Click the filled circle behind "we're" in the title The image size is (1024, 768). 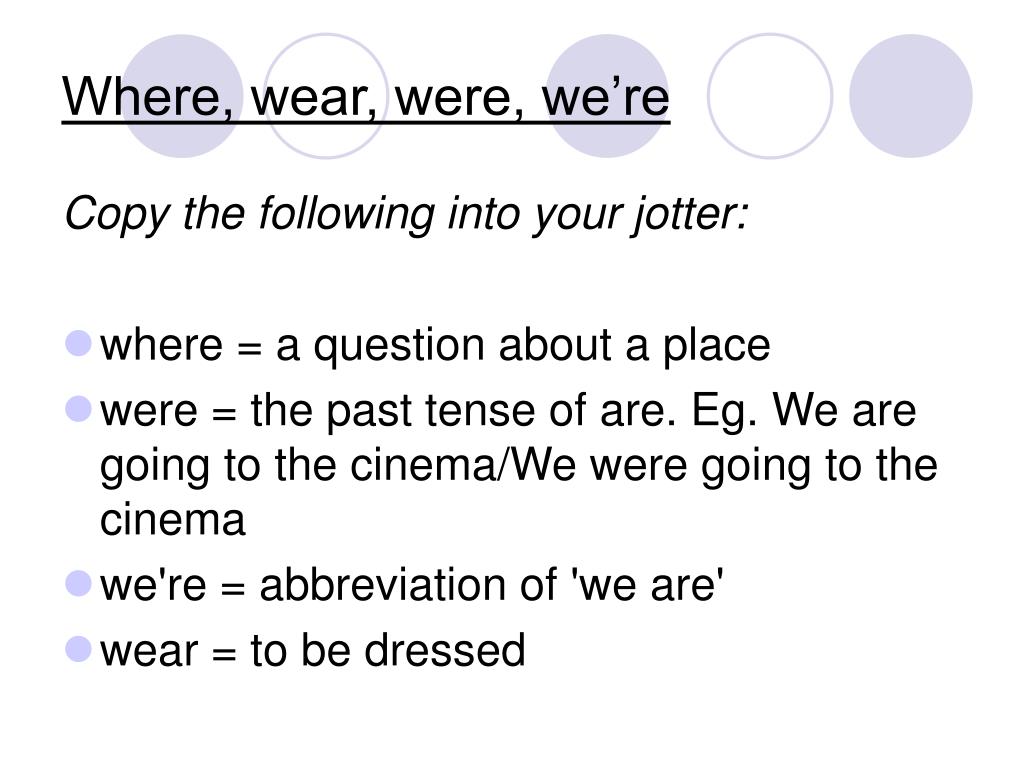click(x=607, y=96)
